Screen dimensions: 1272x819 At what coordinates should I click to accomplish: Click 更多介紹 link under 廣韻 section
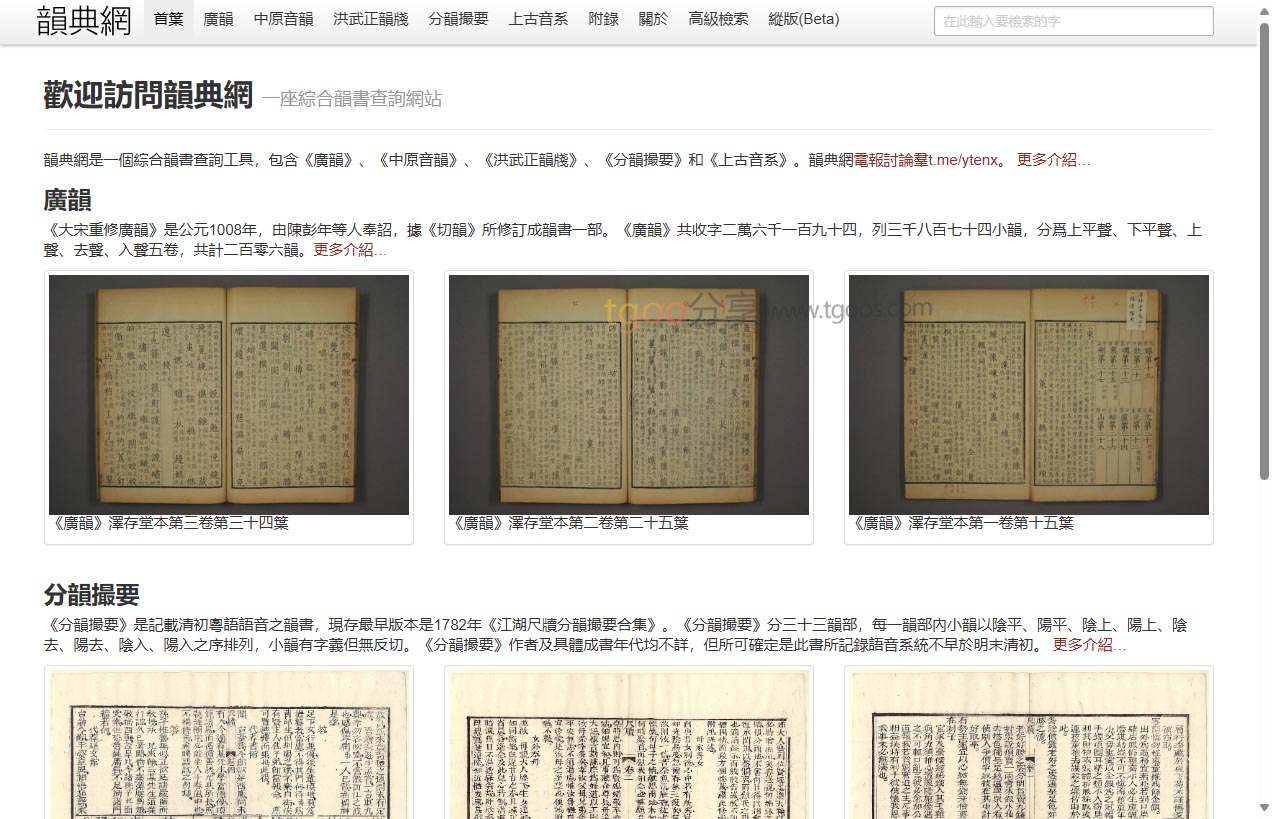point(350,250)
